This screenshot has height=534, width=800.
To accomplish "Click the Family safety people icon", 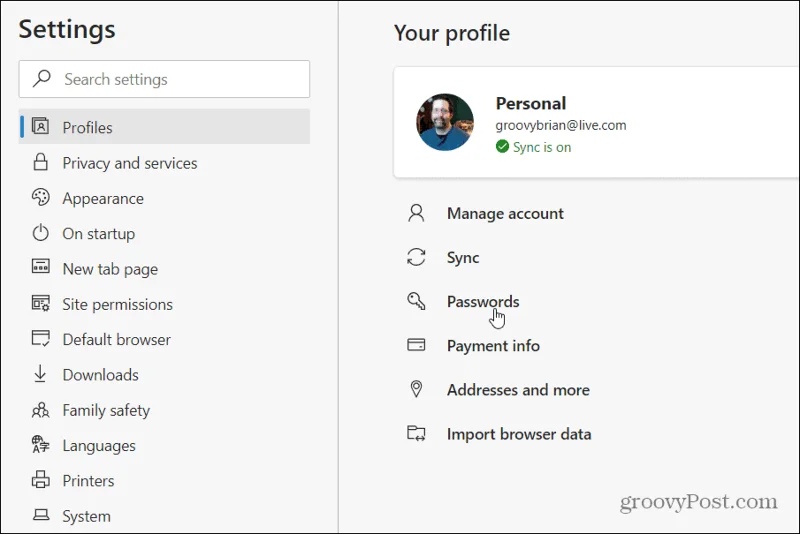I will (41, 410).
